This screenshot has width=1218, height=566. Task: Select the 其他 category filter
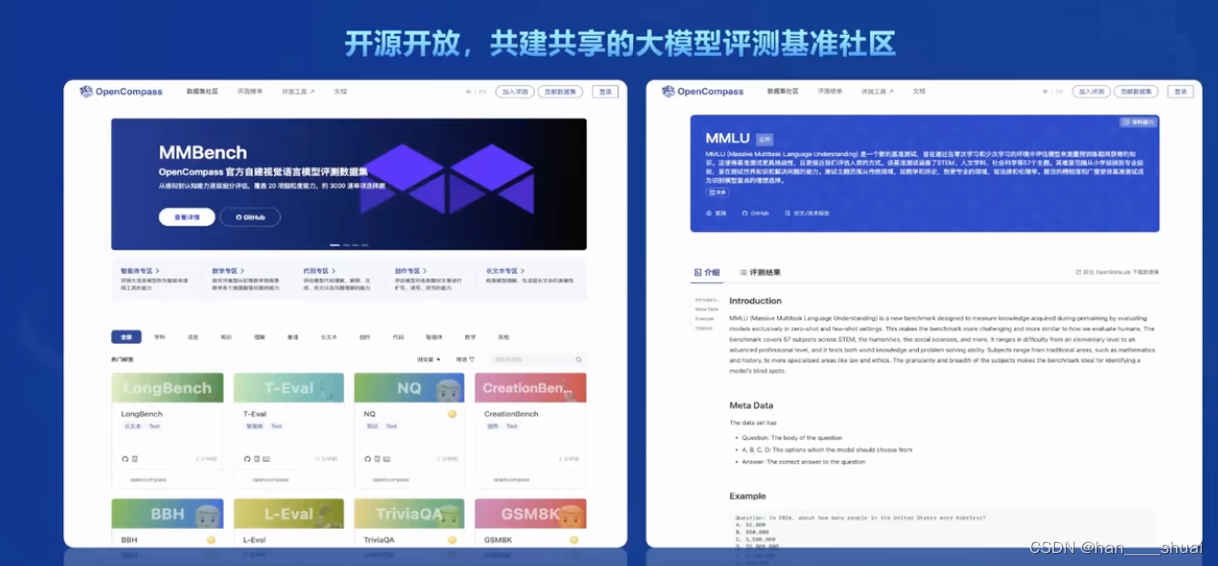503,337
